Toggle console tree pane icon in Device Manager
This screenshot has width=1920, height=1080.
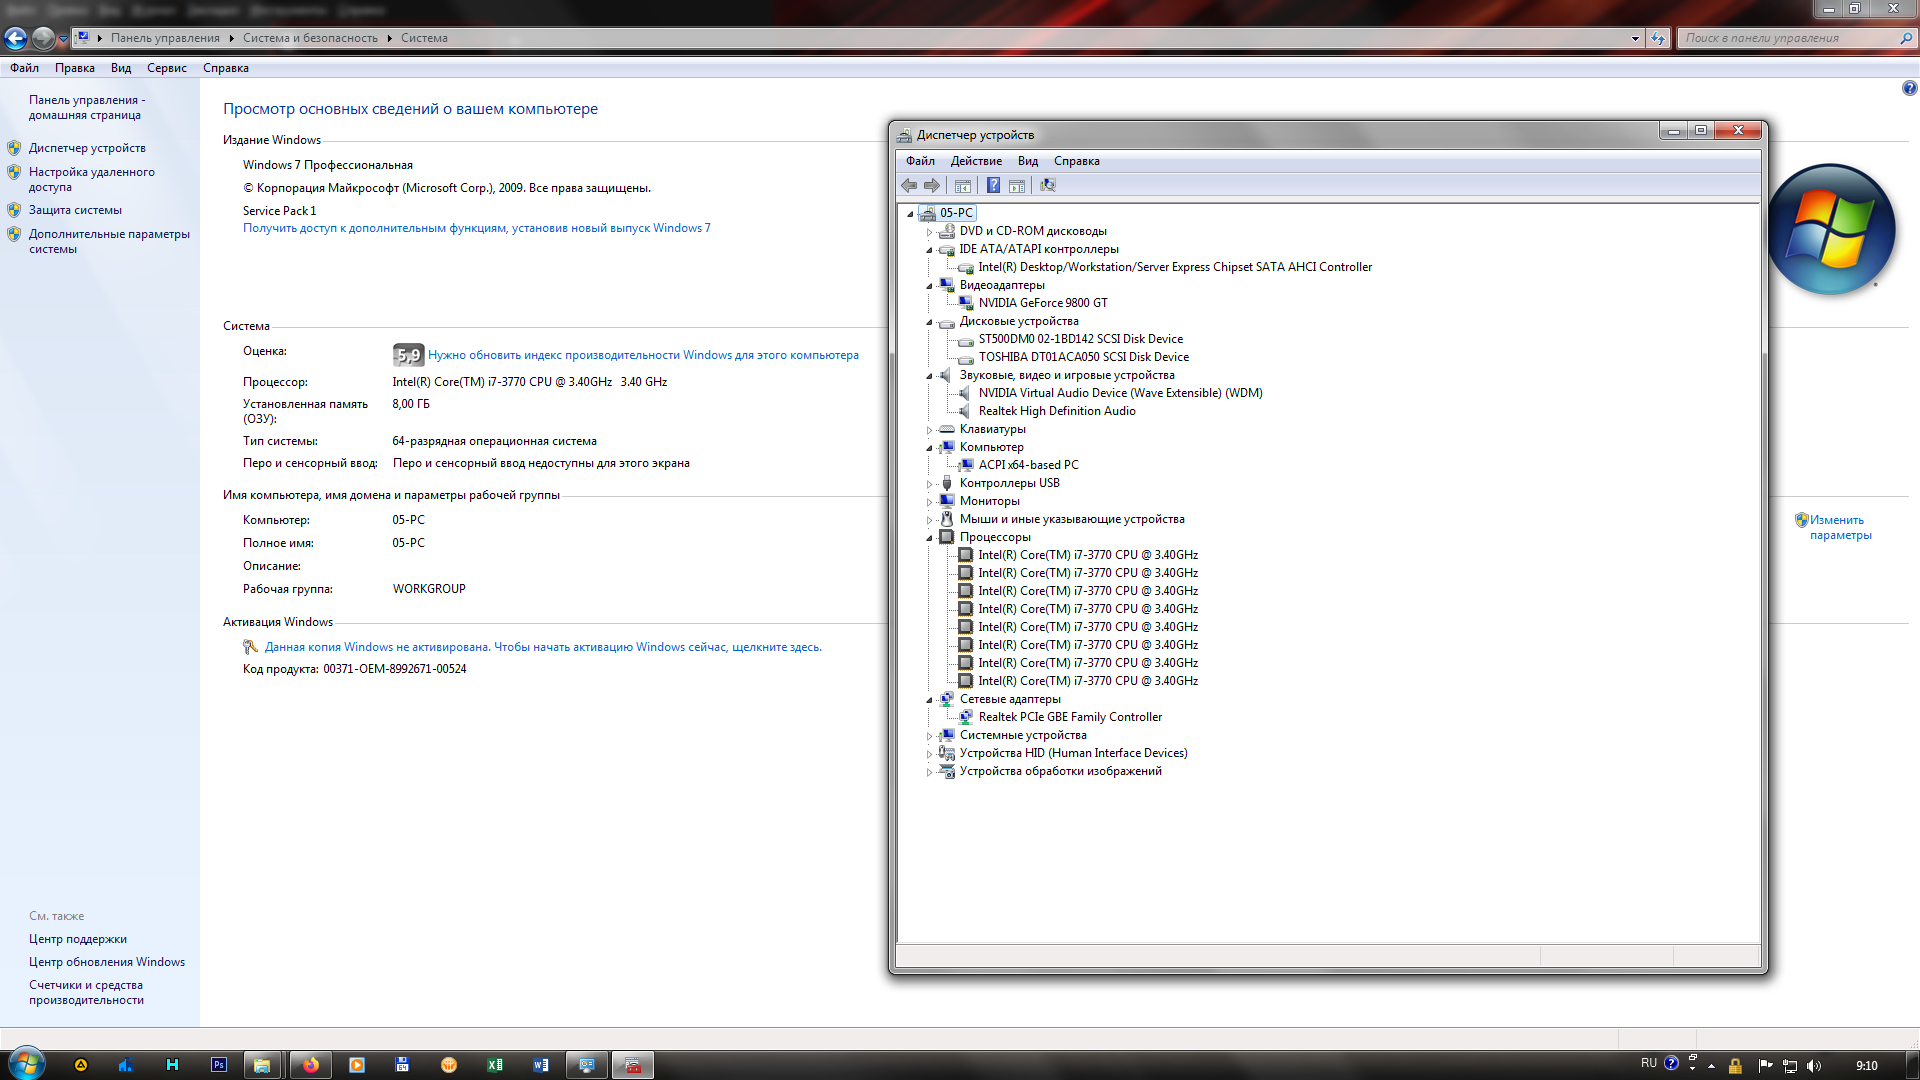(962, 185)
